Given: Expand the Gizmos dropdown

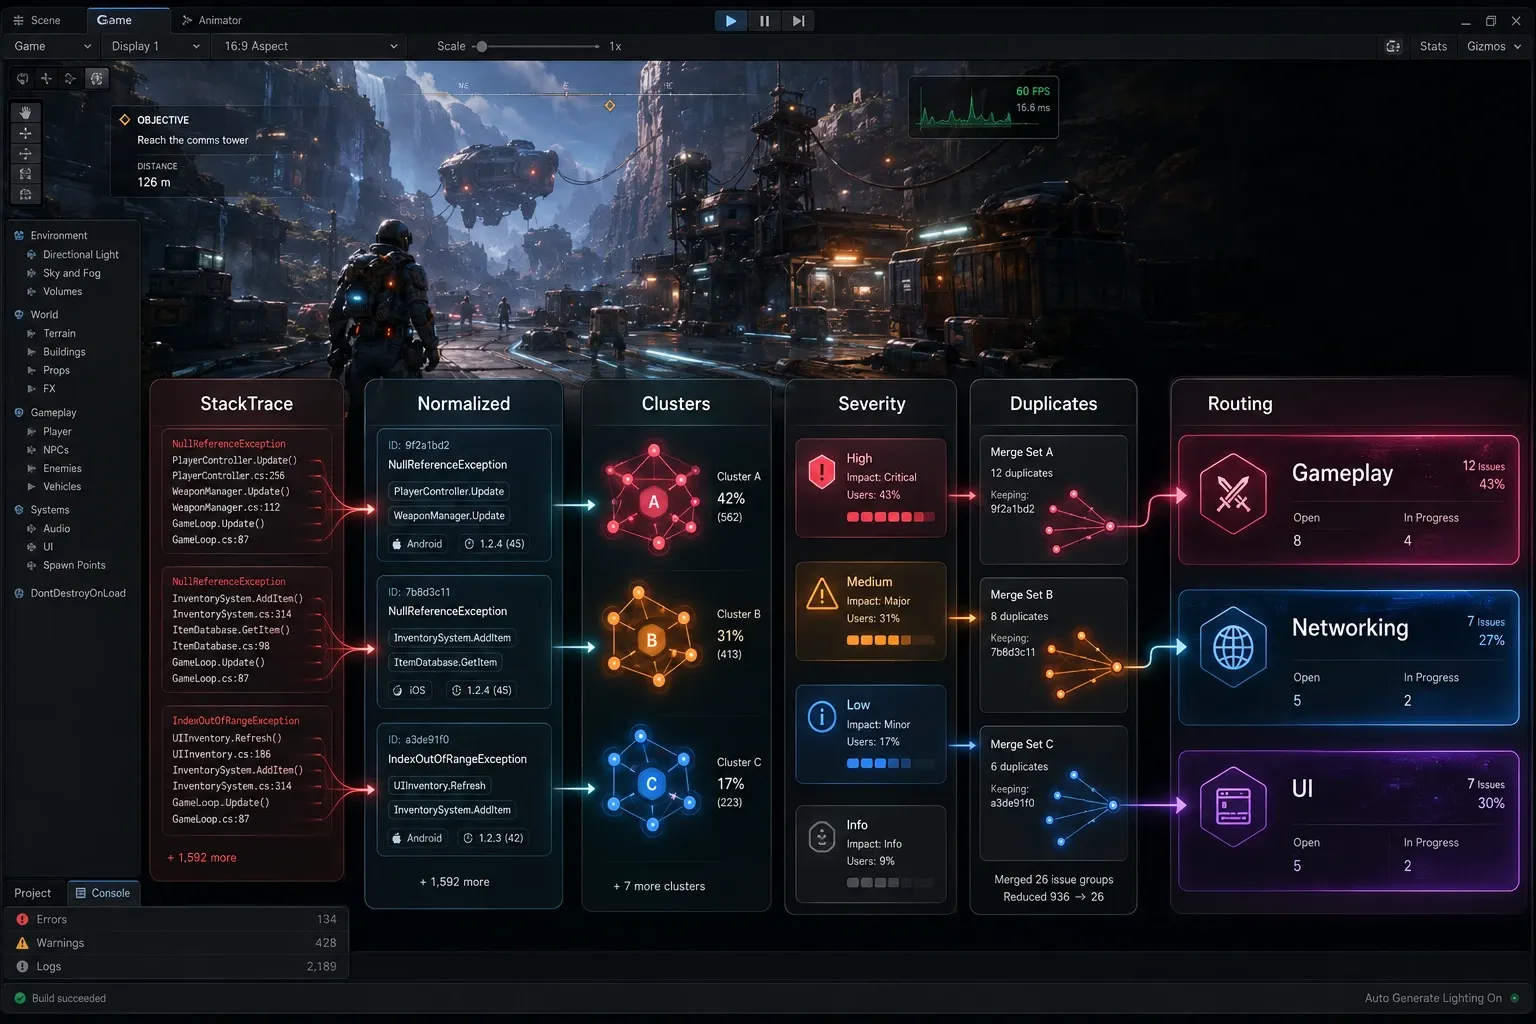Looking at the screenshot, I should 1494,46.
